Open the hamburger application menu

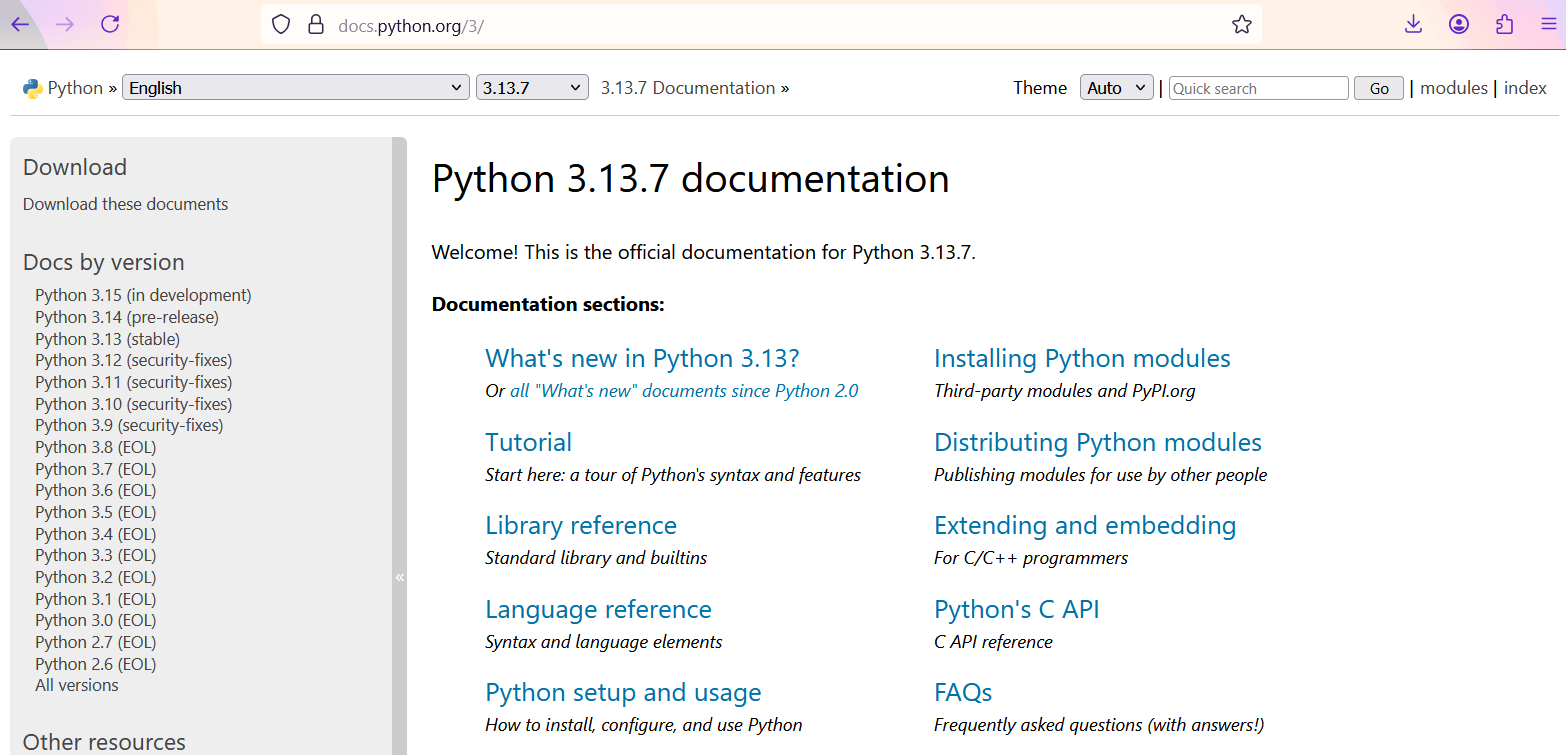[1549, 24]
